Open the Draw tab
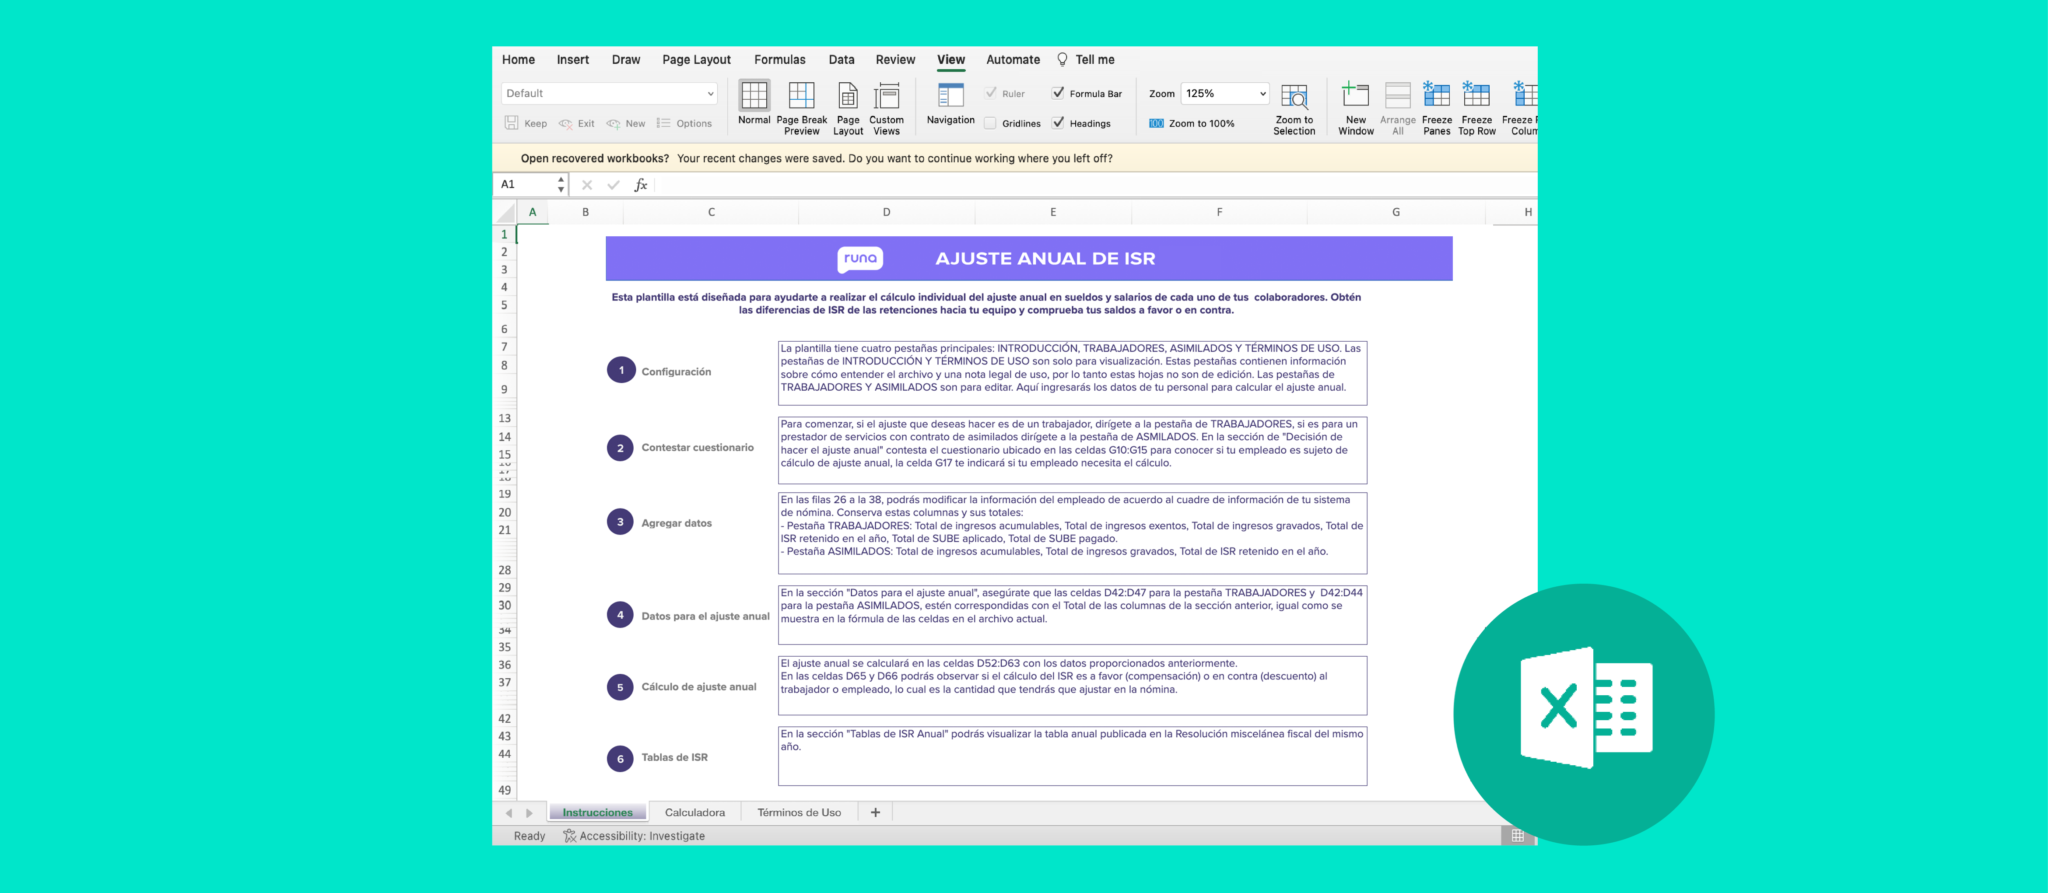 [x=626, y=60]
